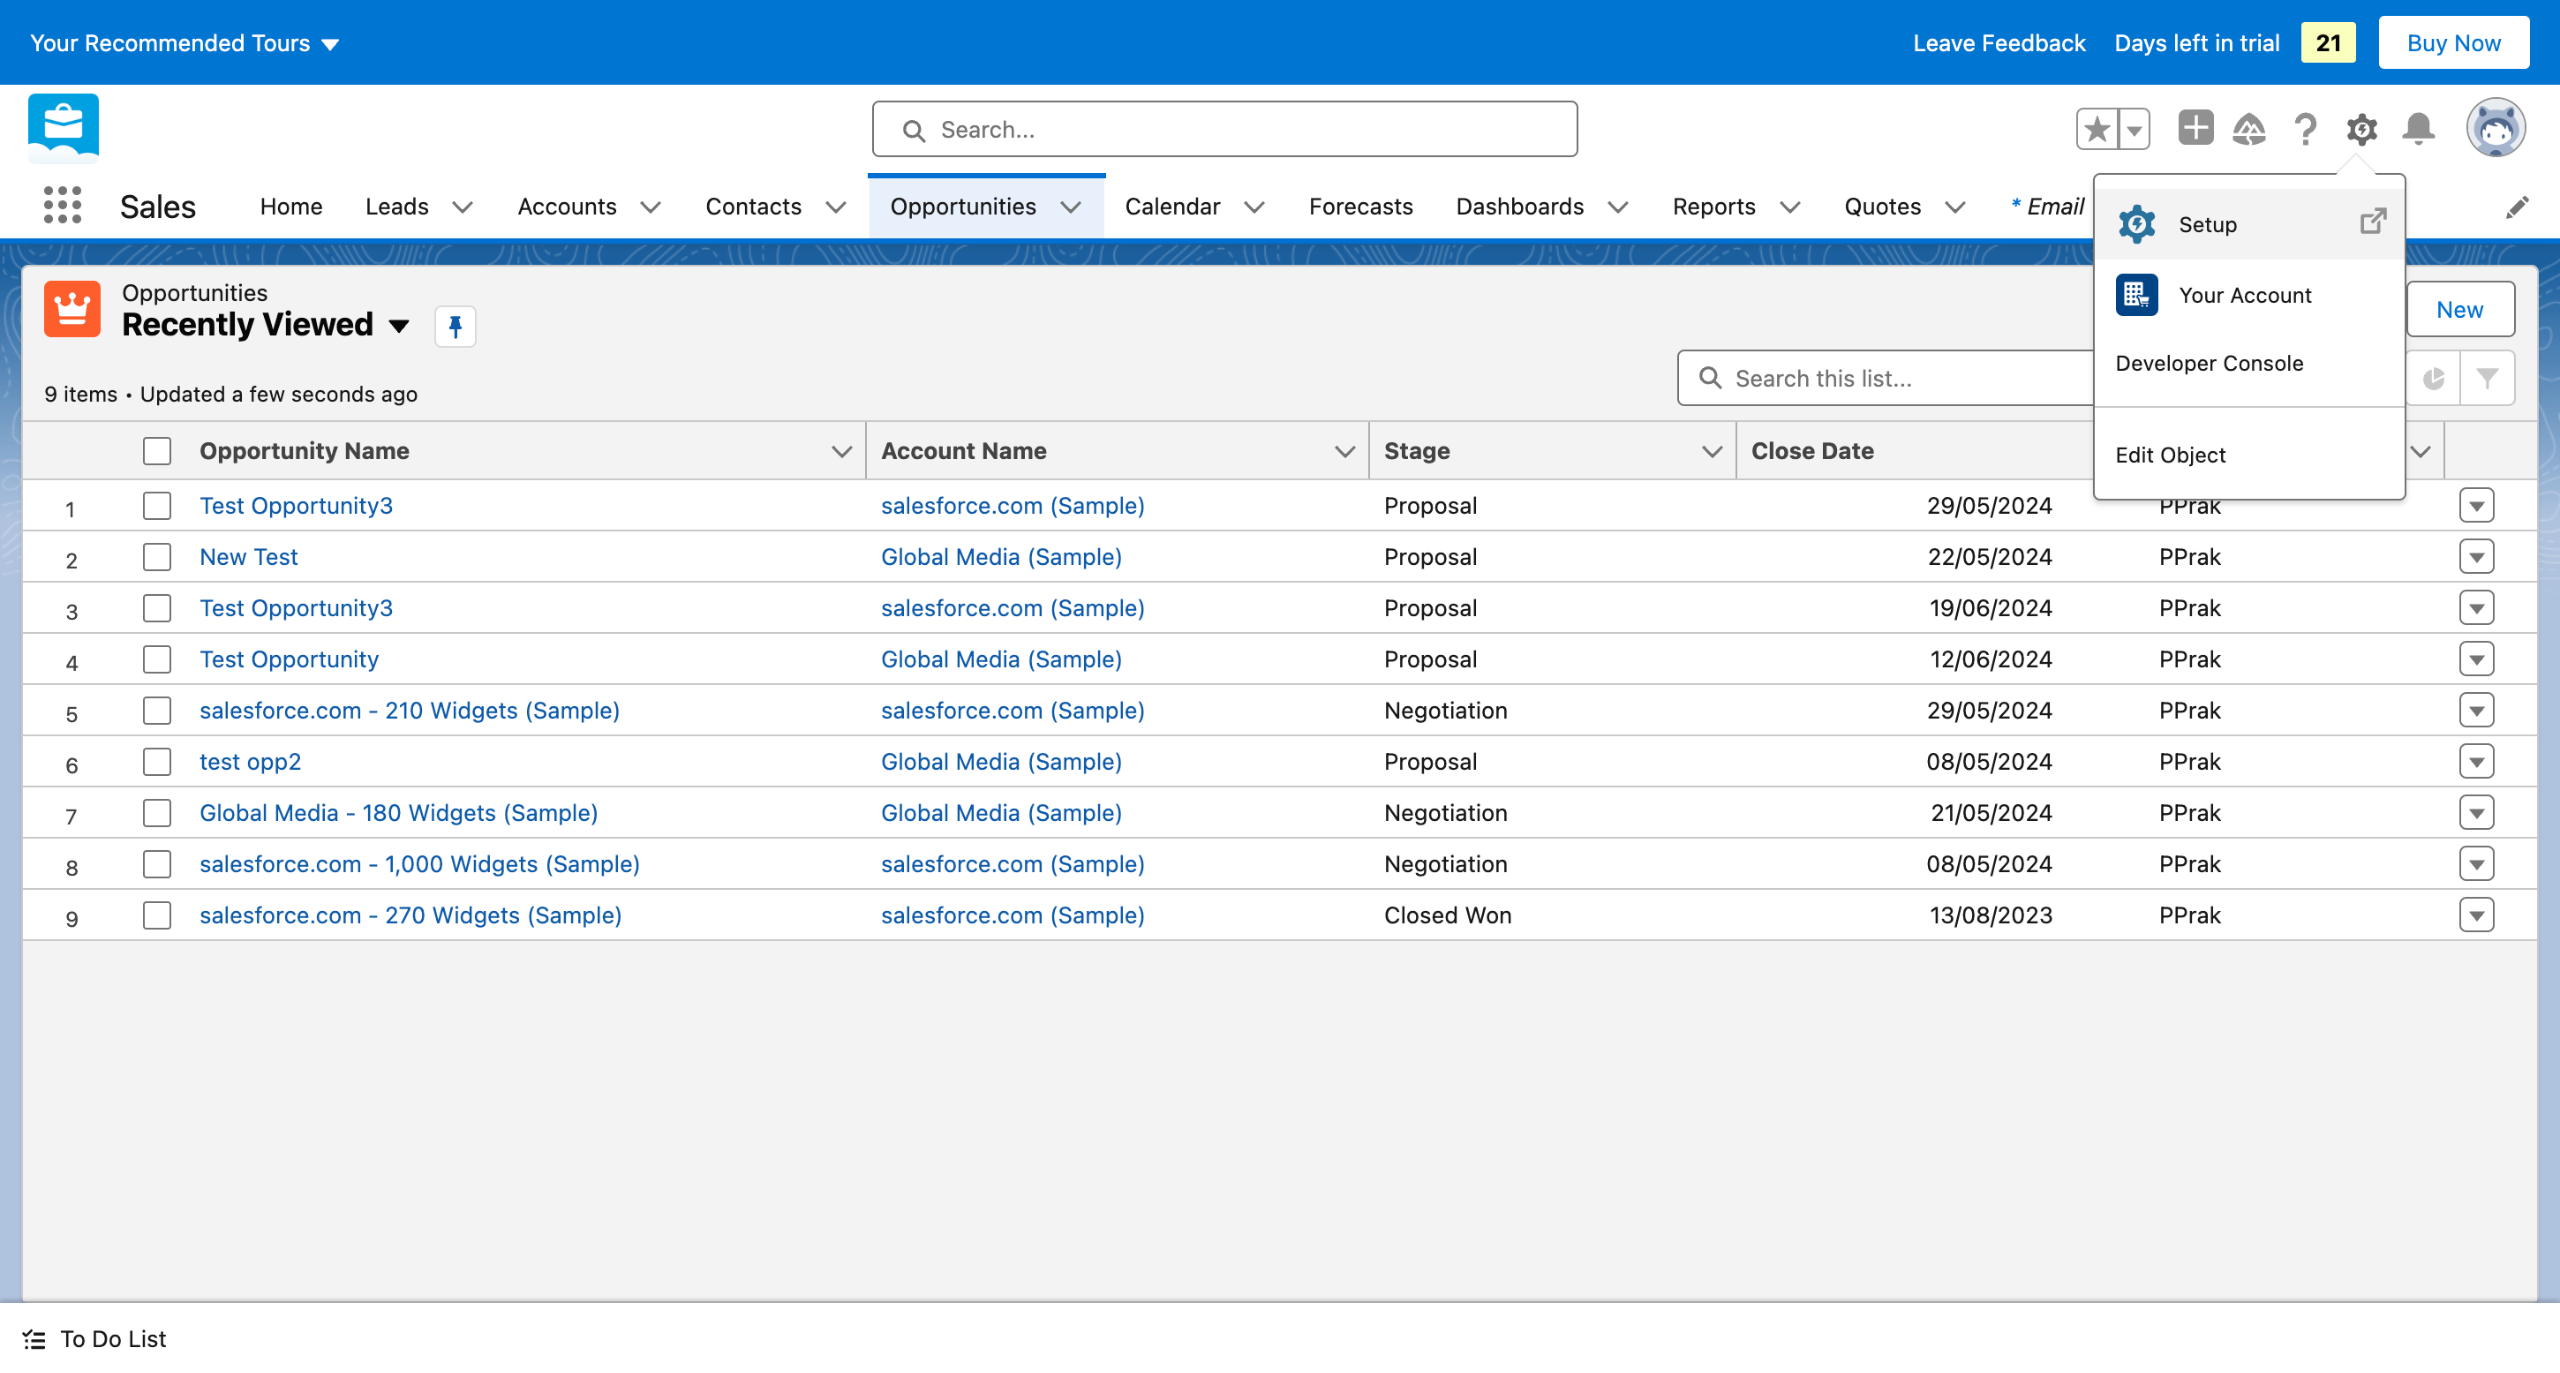Click the pencil edit navigation icon

2518,207
